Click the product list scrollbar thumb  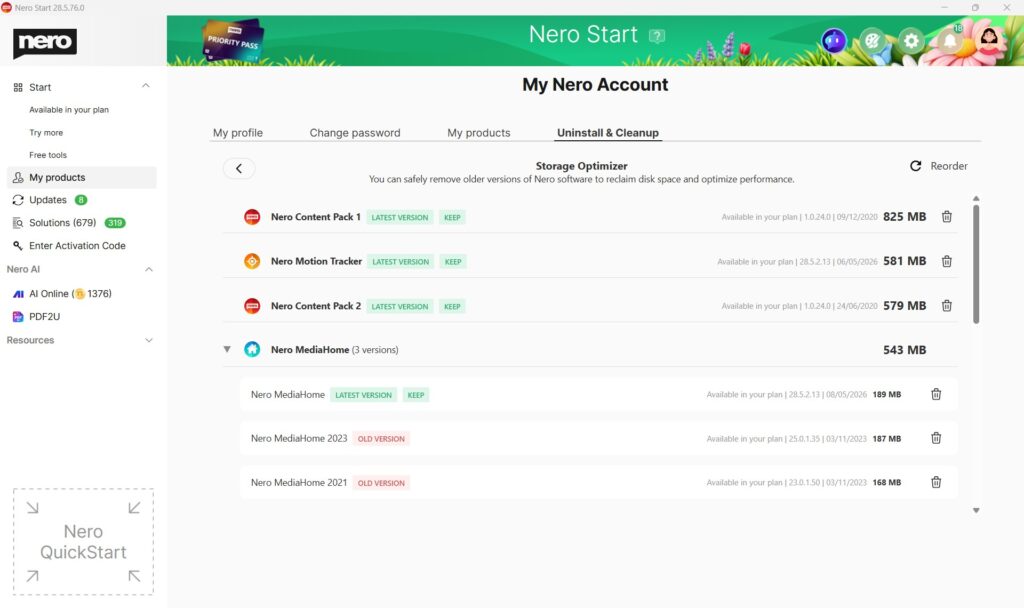point(976,264)
